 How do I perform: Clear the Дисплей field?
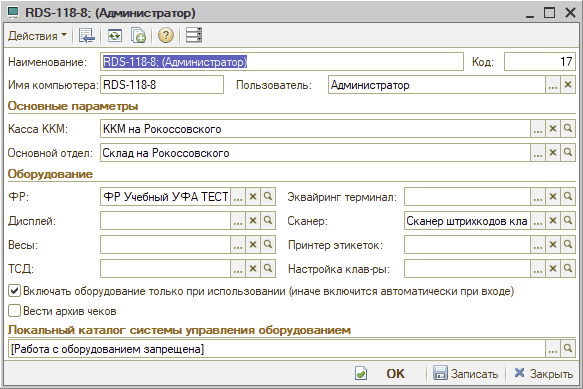pos(253,221)
